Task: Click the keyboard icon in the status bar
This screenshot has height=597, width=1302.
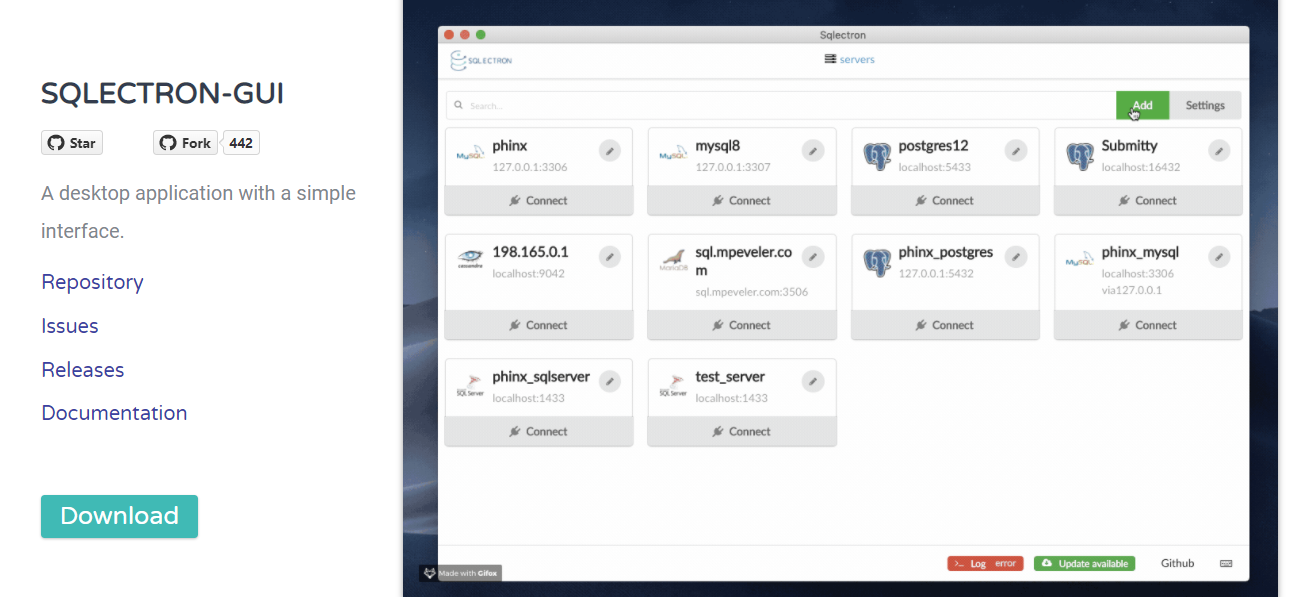Action: pos(1229,563)
